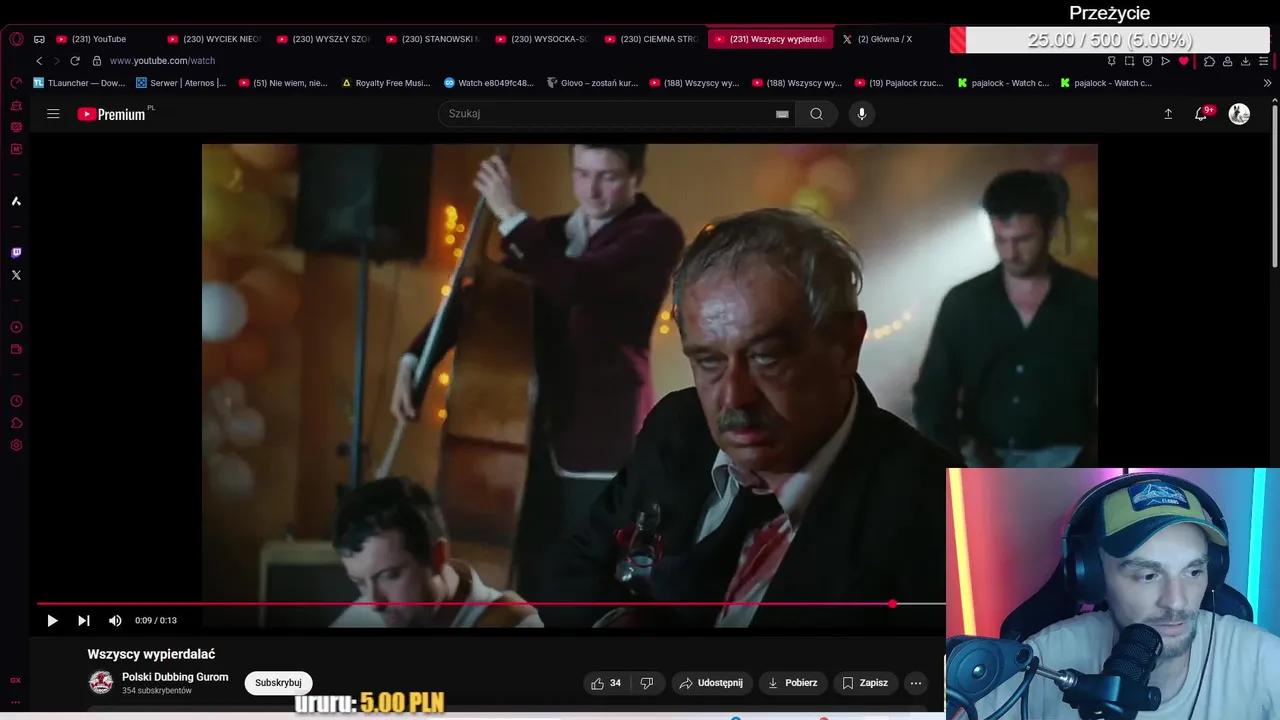Click the pinboard pin toolbar icon
1280x720 pixels.
point(1111,61)
